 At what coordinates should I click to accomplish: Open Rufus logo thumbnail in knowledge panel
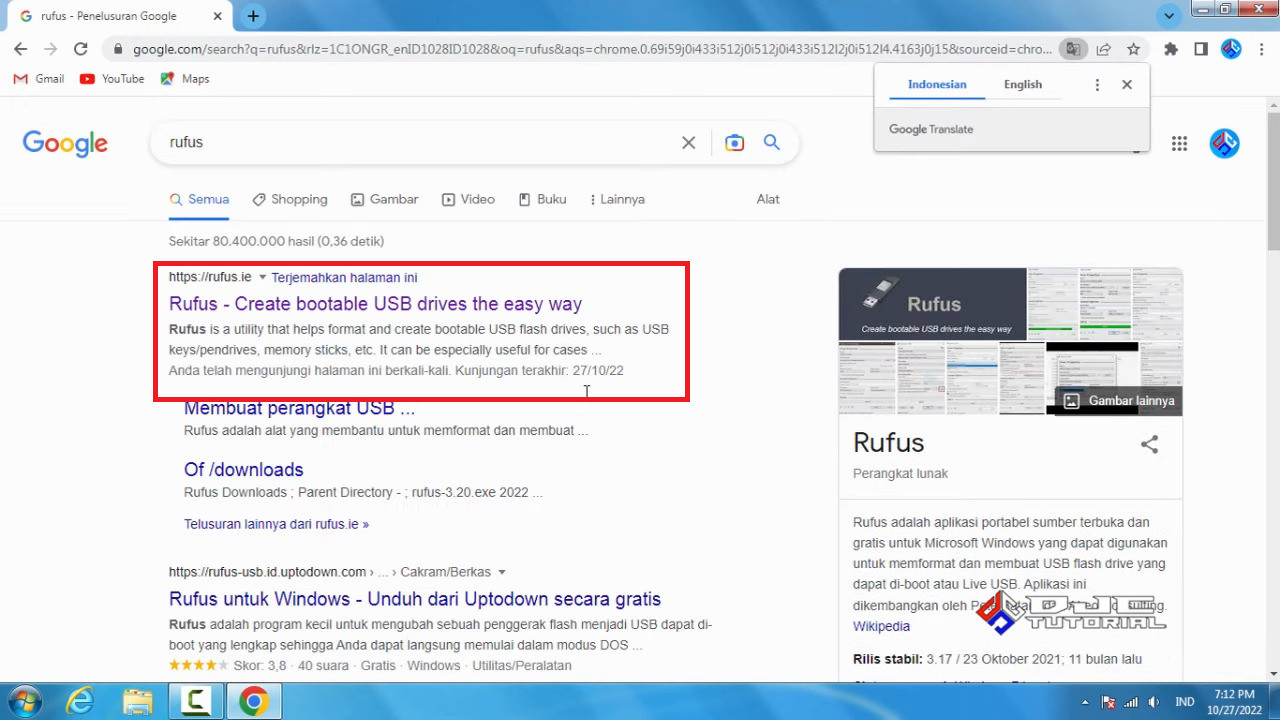(x=932, y=304)
